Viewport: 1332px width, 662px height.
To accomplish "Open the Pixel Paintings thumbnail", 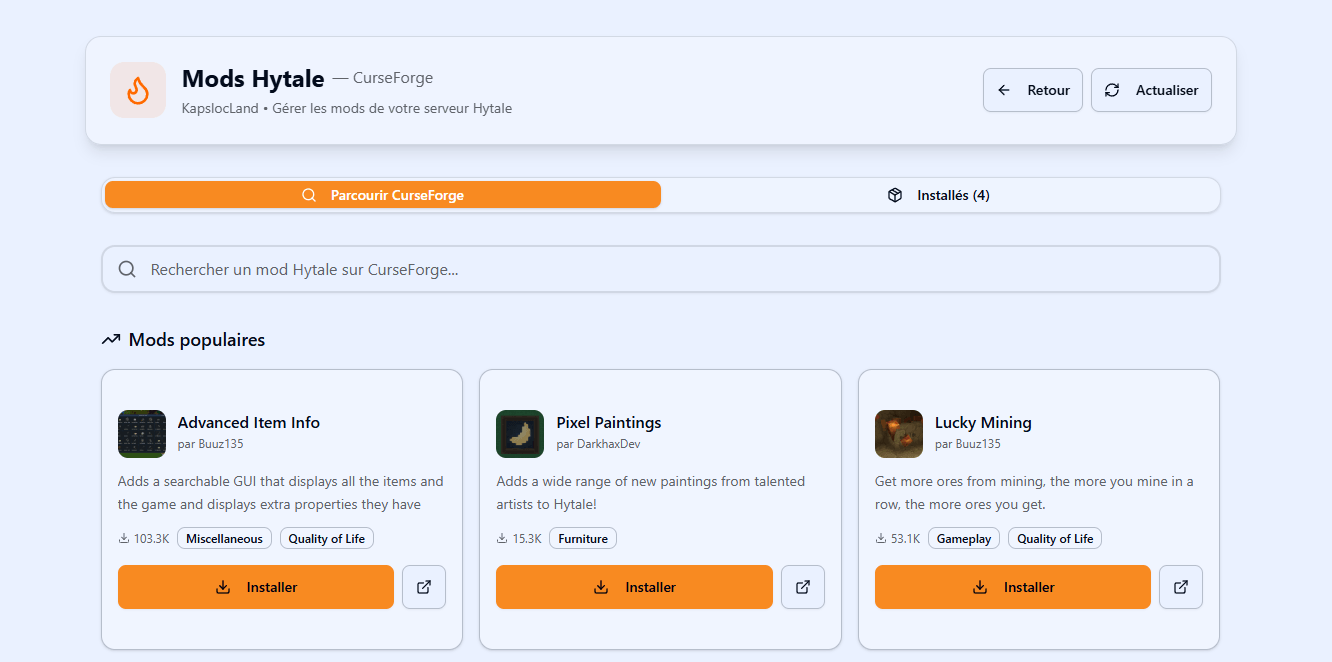I will click(x=520, y=434).
